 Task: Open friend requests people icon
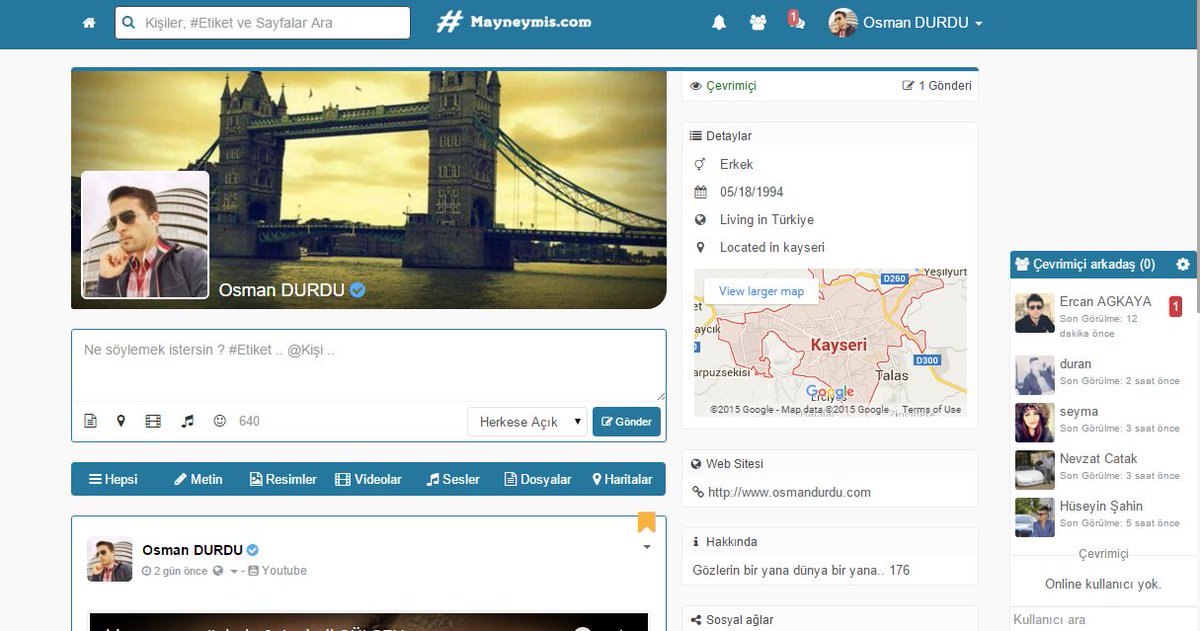pos(757,22)
